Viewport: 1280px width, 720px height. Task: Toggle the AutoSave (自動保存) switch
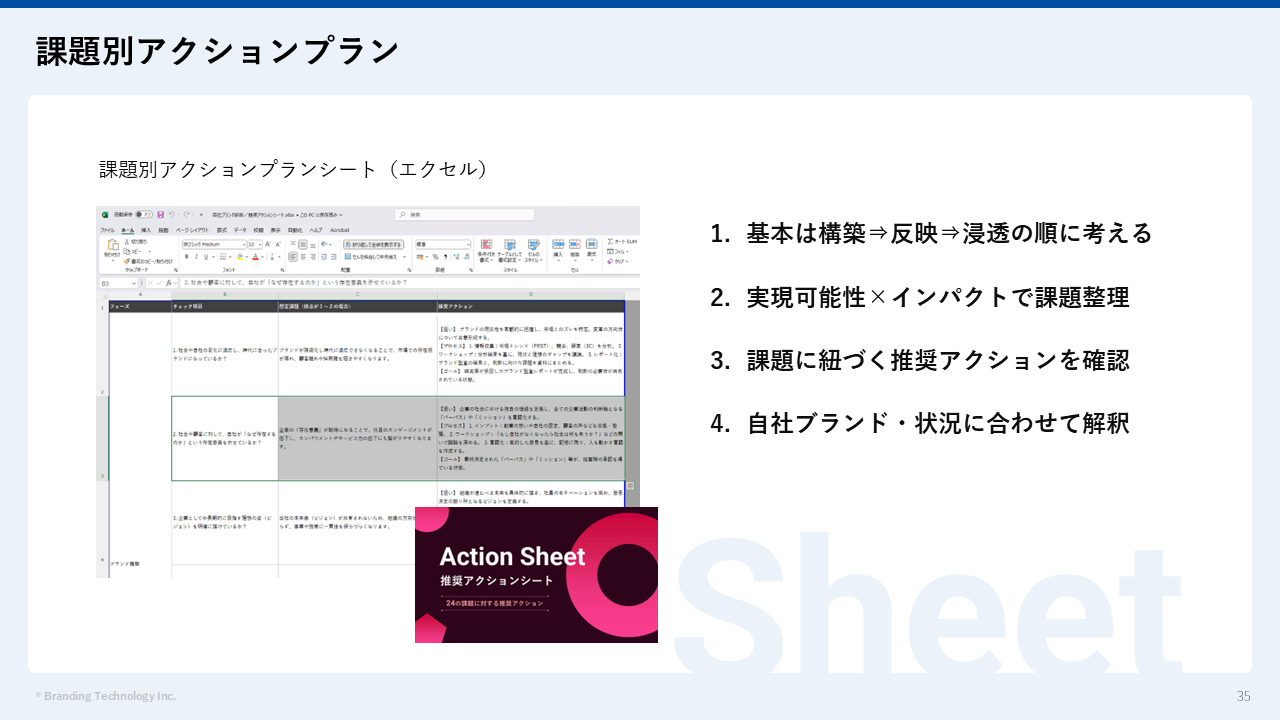pos(142,212)
